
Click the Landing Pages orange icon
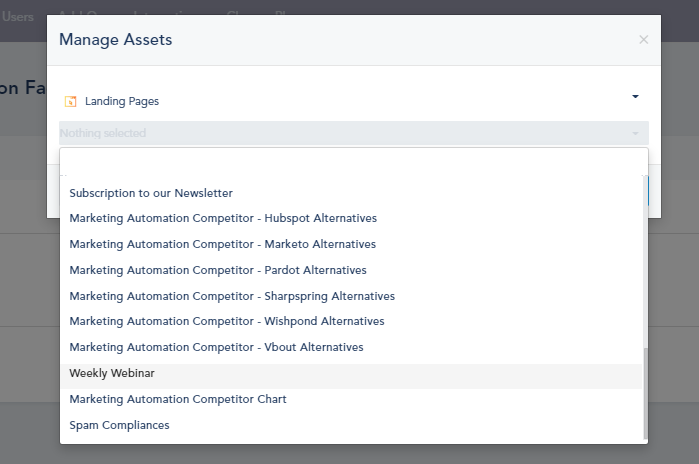pos(70,101)
